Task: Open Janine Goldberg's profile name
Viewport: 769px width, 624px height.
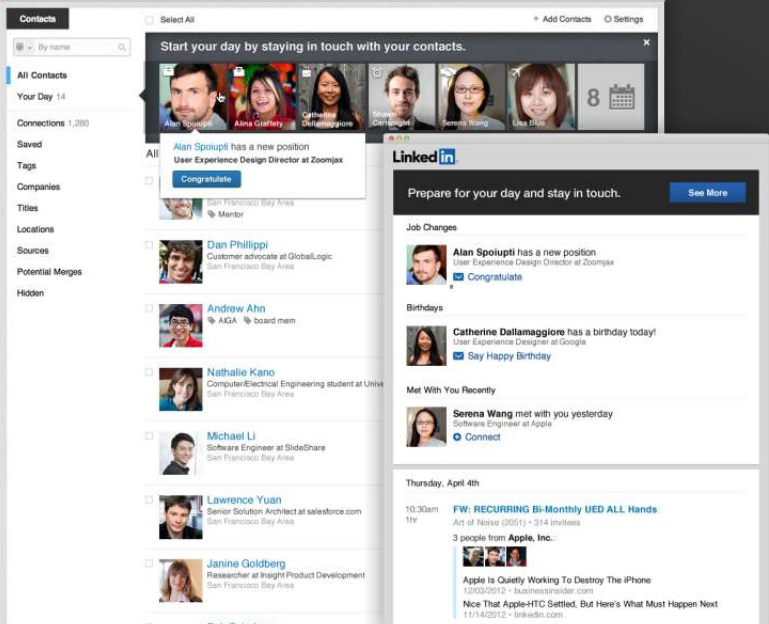Action: tap(246, 564)
